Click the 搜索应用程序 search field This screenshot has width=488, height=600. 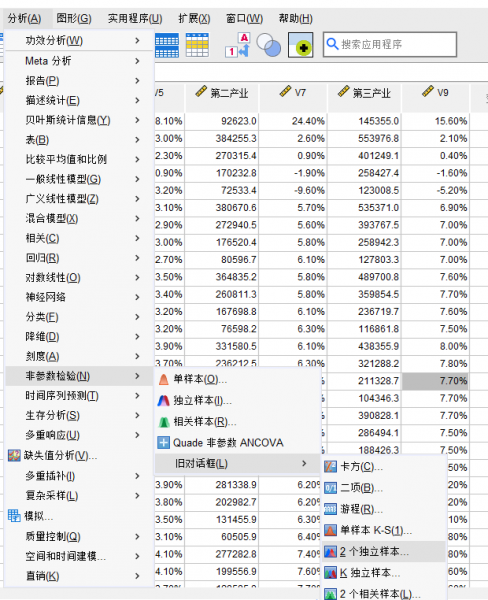(x=390, y=44)
